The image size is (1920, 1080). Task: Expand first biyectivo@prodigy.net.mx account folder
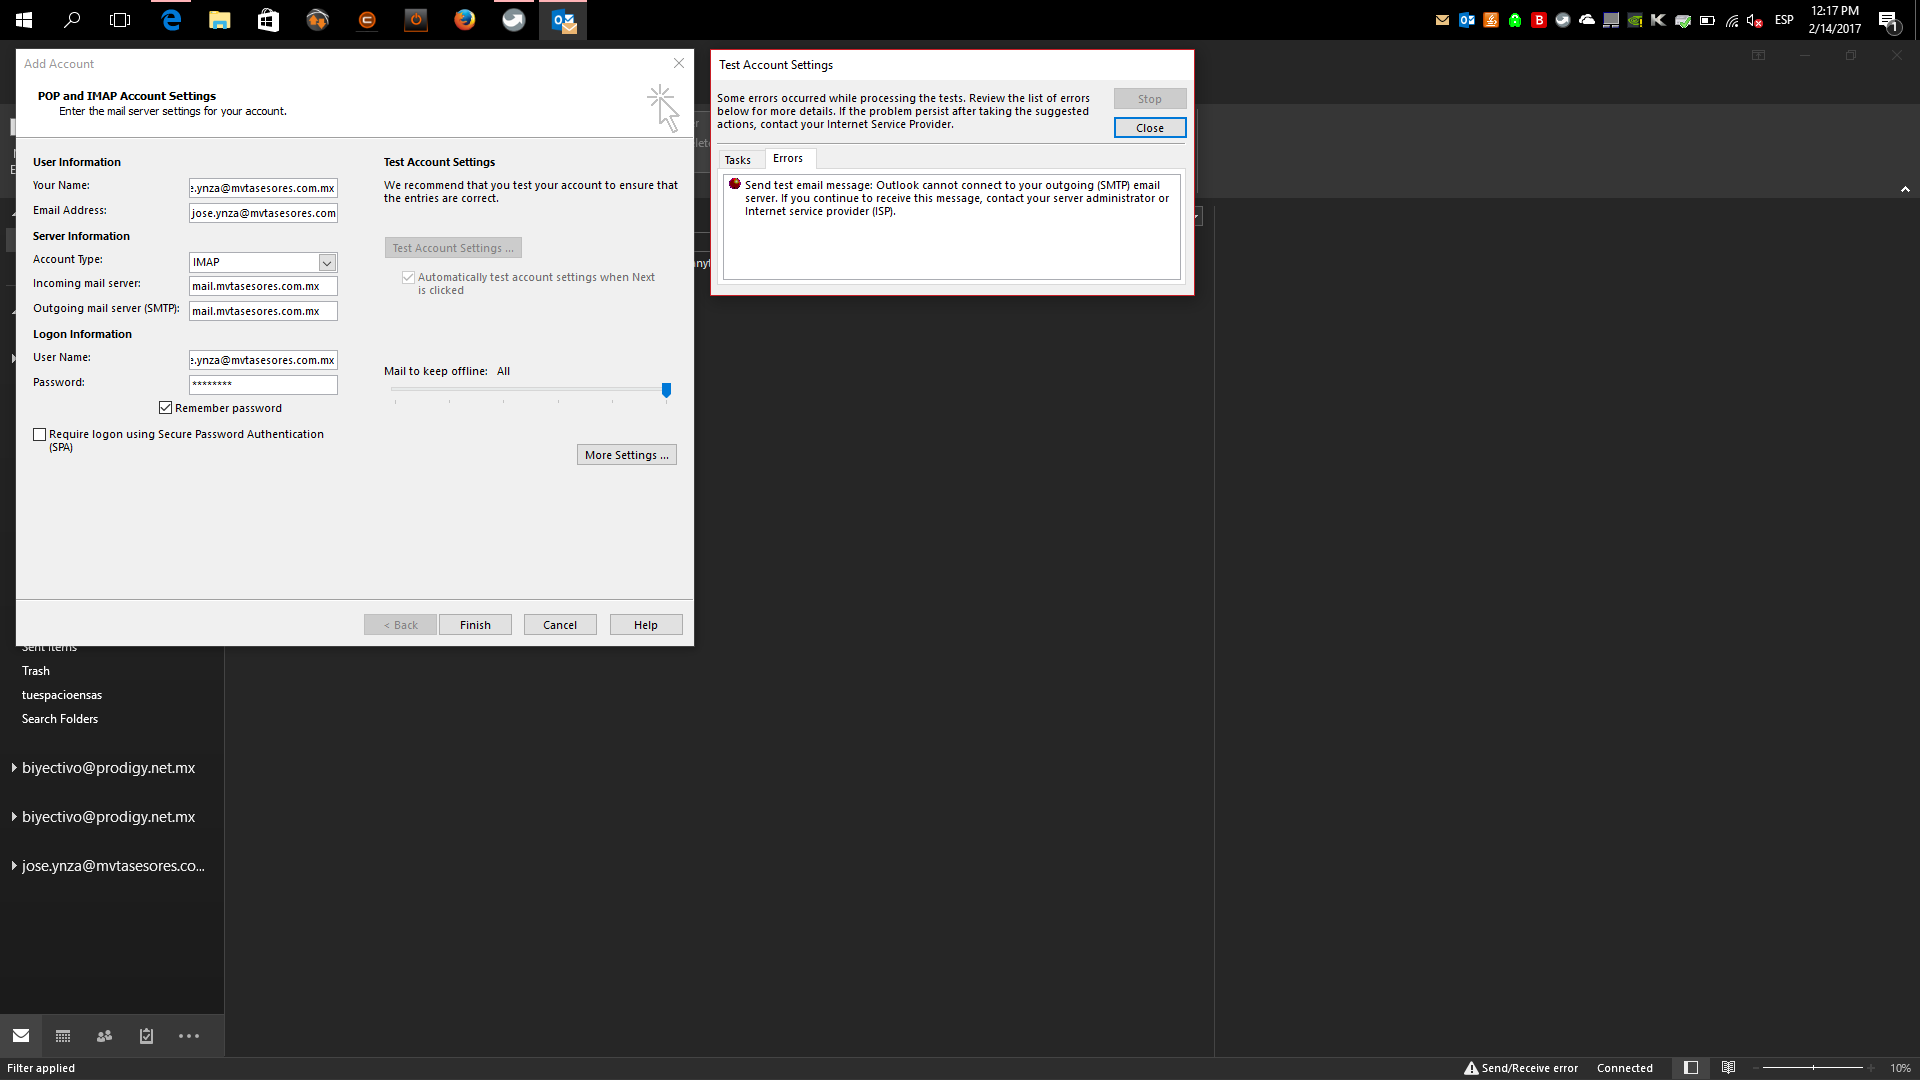point(14,768)
